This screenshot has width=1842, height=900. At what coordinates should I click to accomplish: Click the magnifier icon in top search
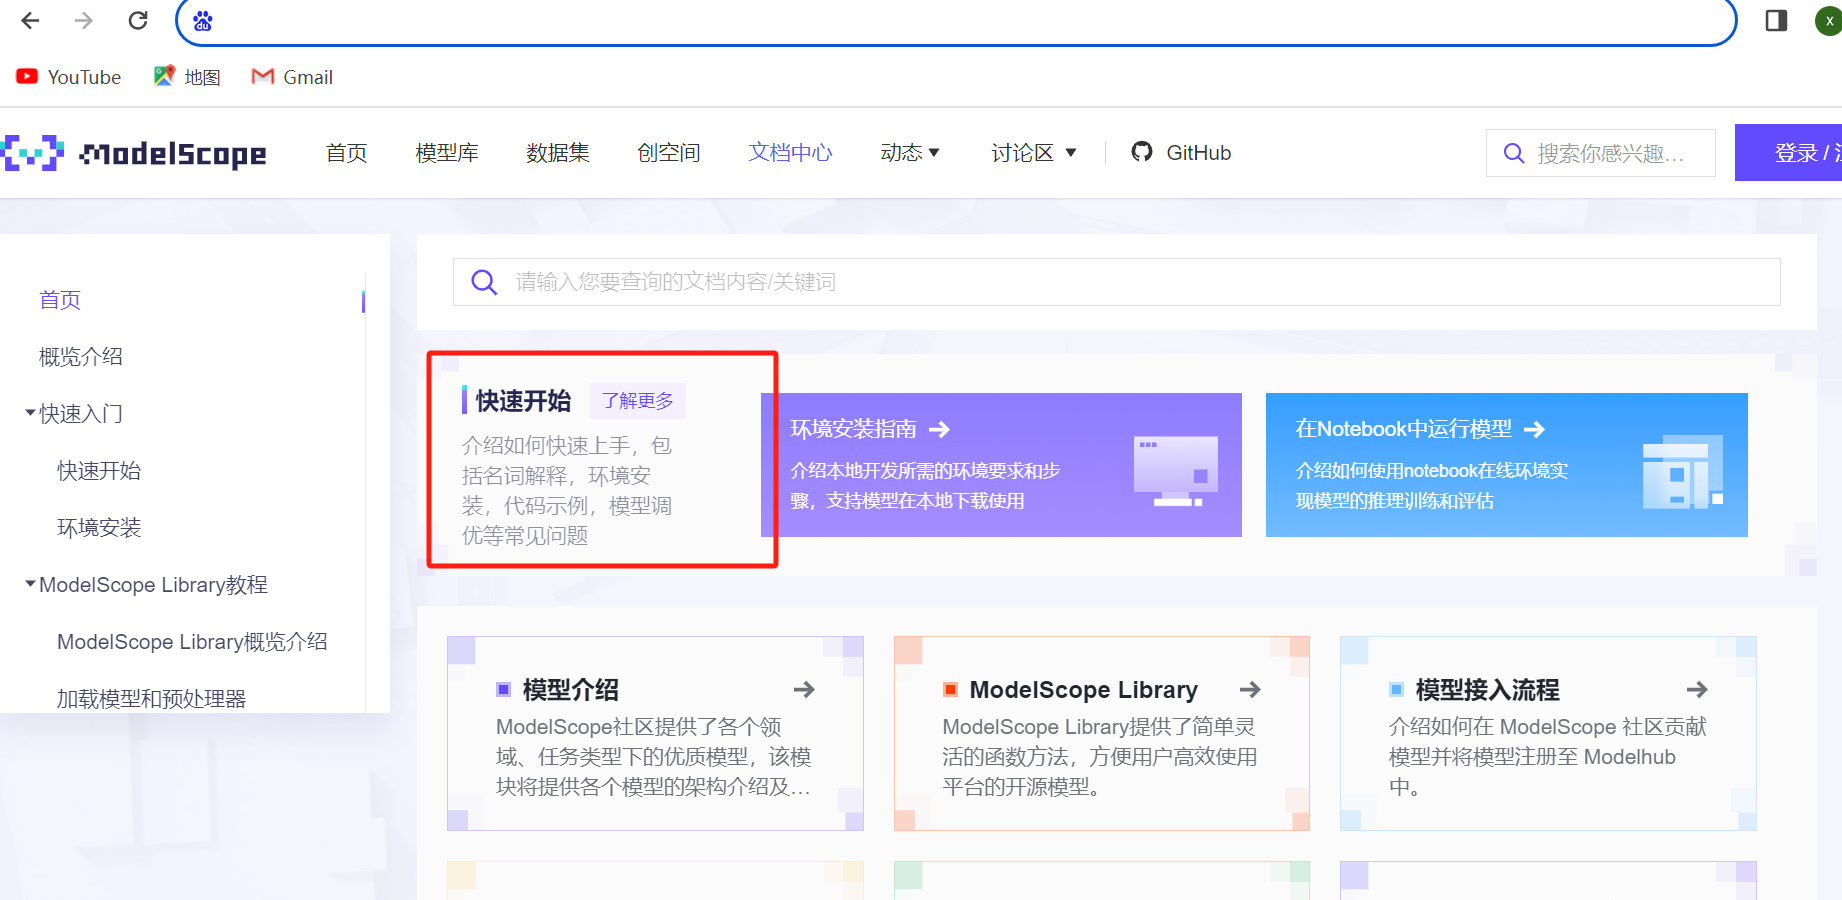click(x=1514, y=153)
